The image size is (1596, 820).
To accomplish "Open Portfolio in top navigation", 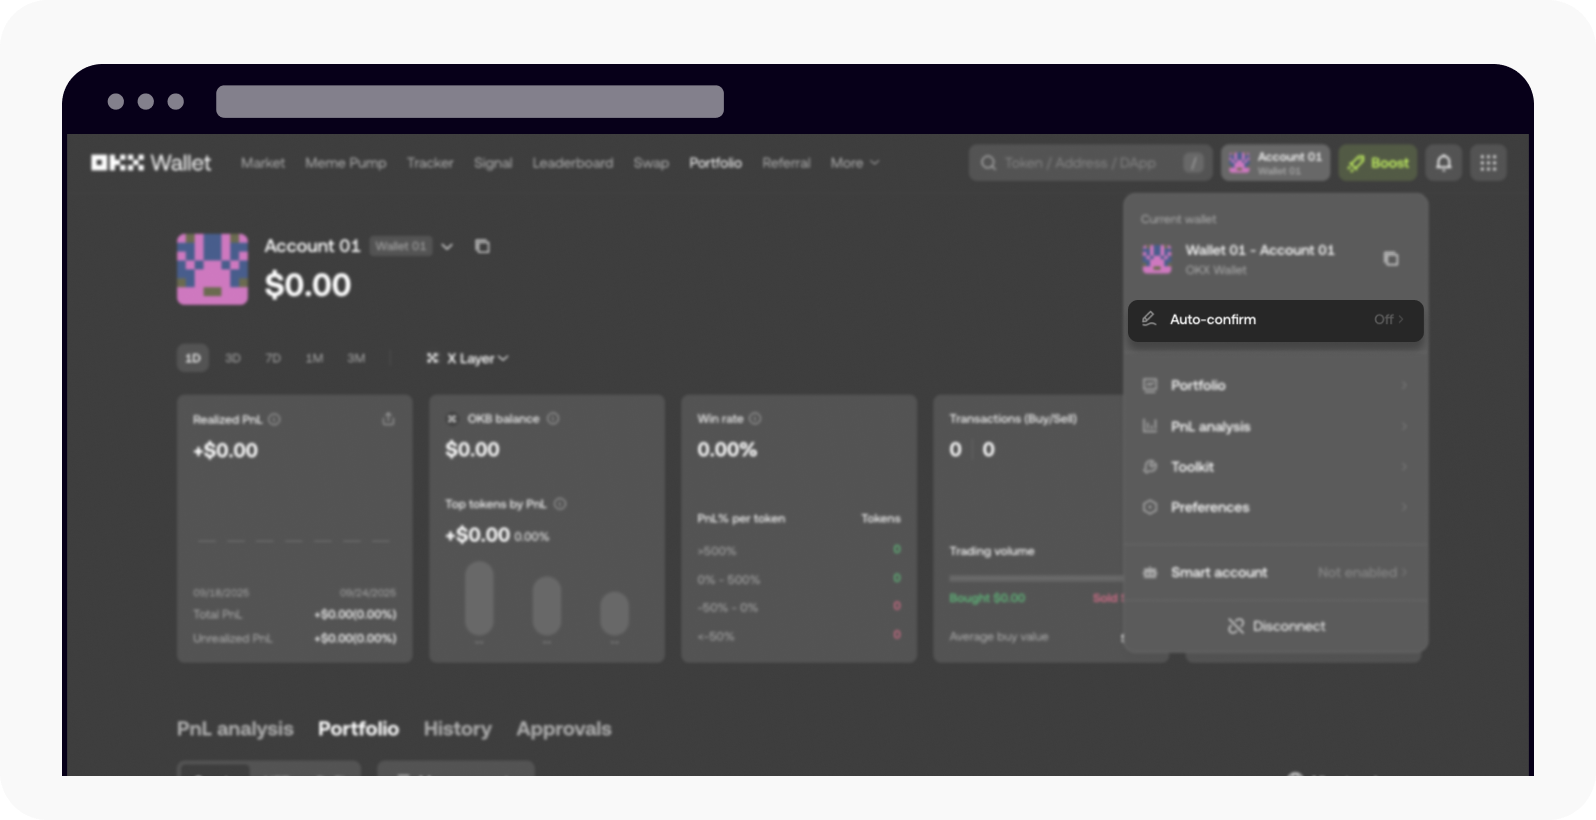I will pos(715,163).
